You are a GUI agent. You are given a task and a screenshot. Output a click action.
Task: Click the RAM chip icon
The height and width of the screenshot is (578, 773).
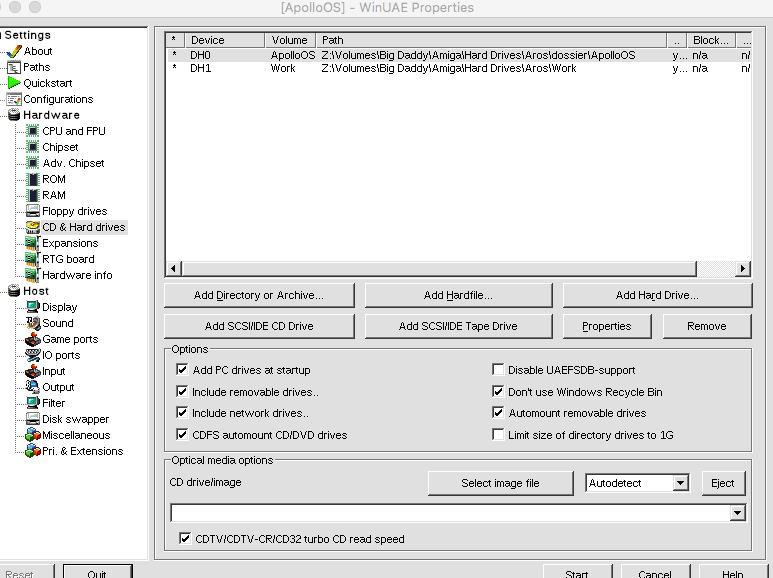[x=33, y=195]
